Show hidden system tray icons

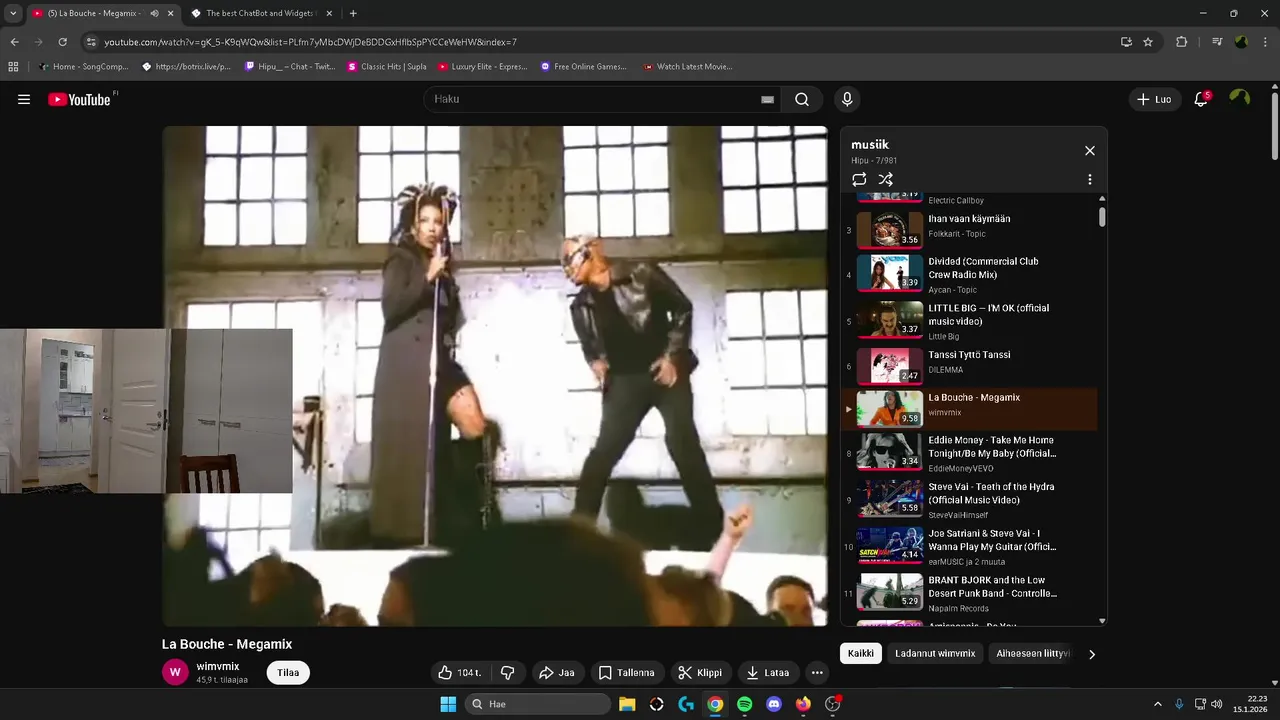coord(1158,704)
